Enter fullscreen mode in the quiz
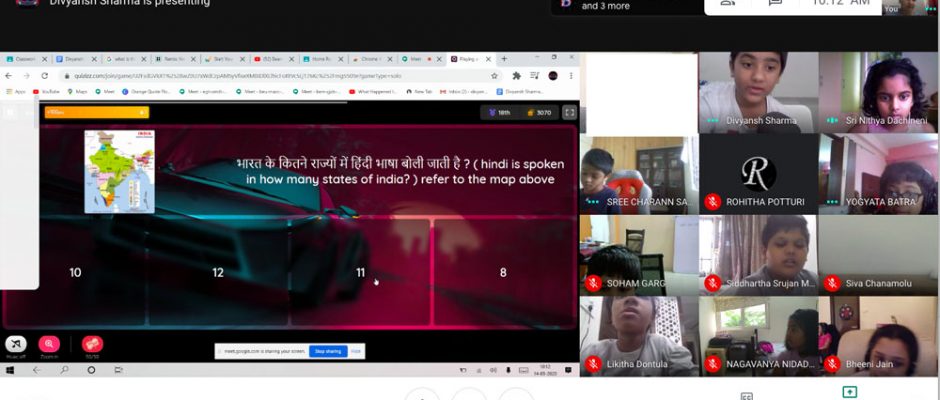The width and height of the screenshot is (940, 400). (570, 112)
